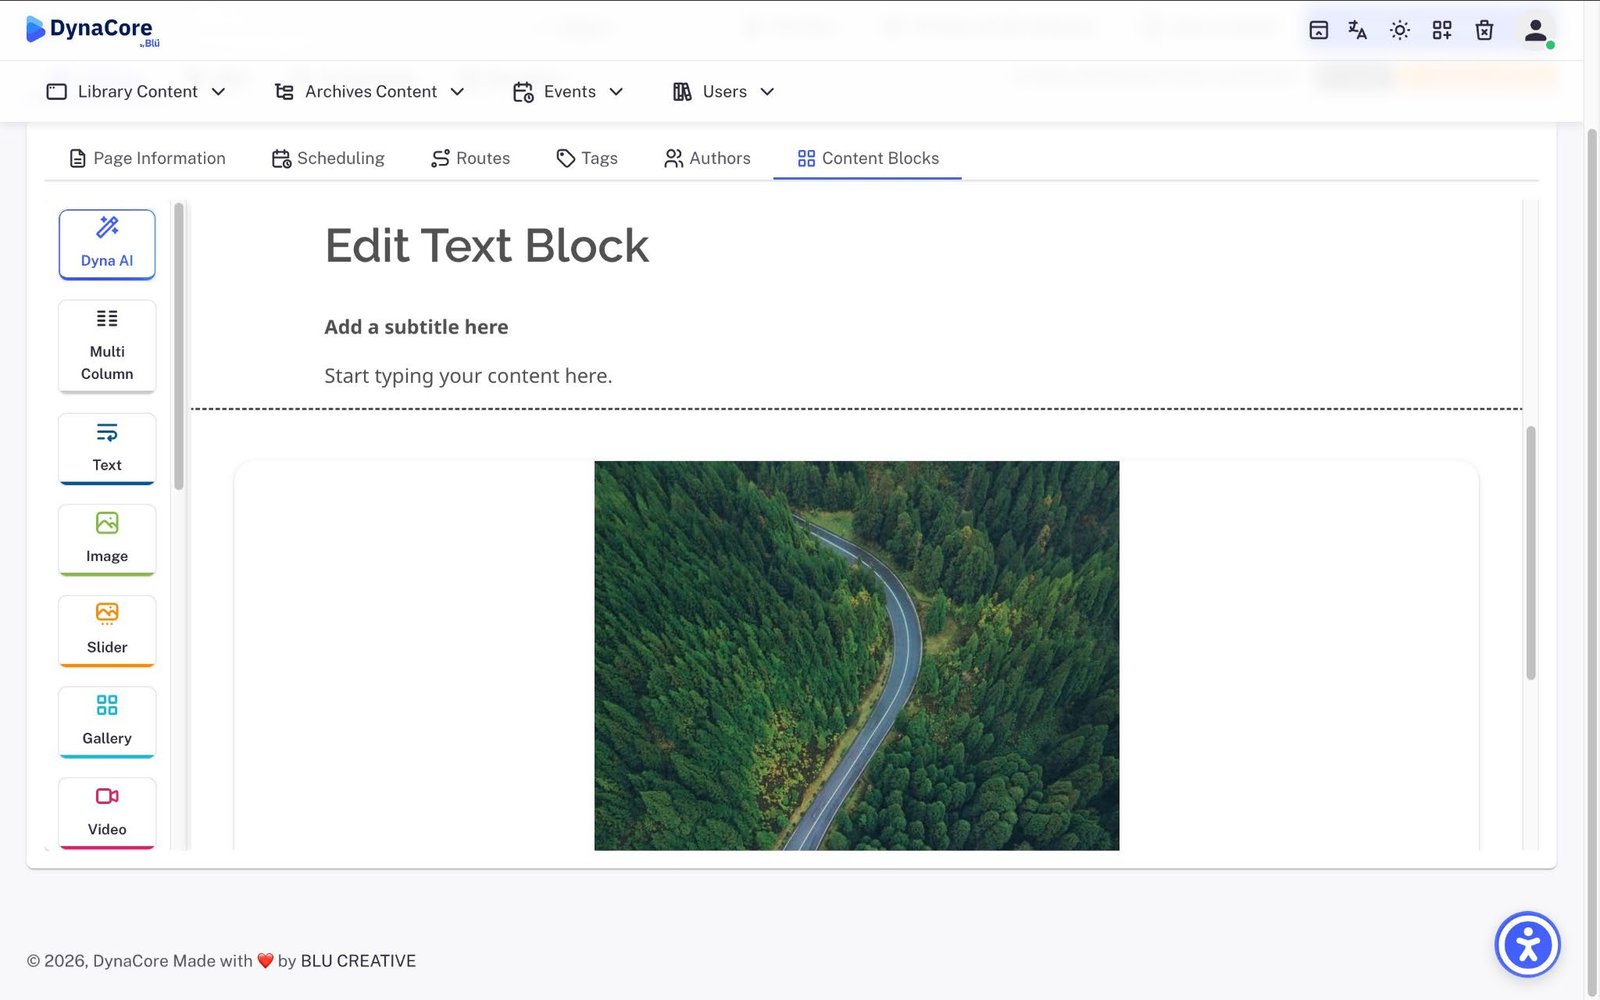Open the user profile avatar
This screenshot has width=1600, height=1000.
pos(1536,30)
